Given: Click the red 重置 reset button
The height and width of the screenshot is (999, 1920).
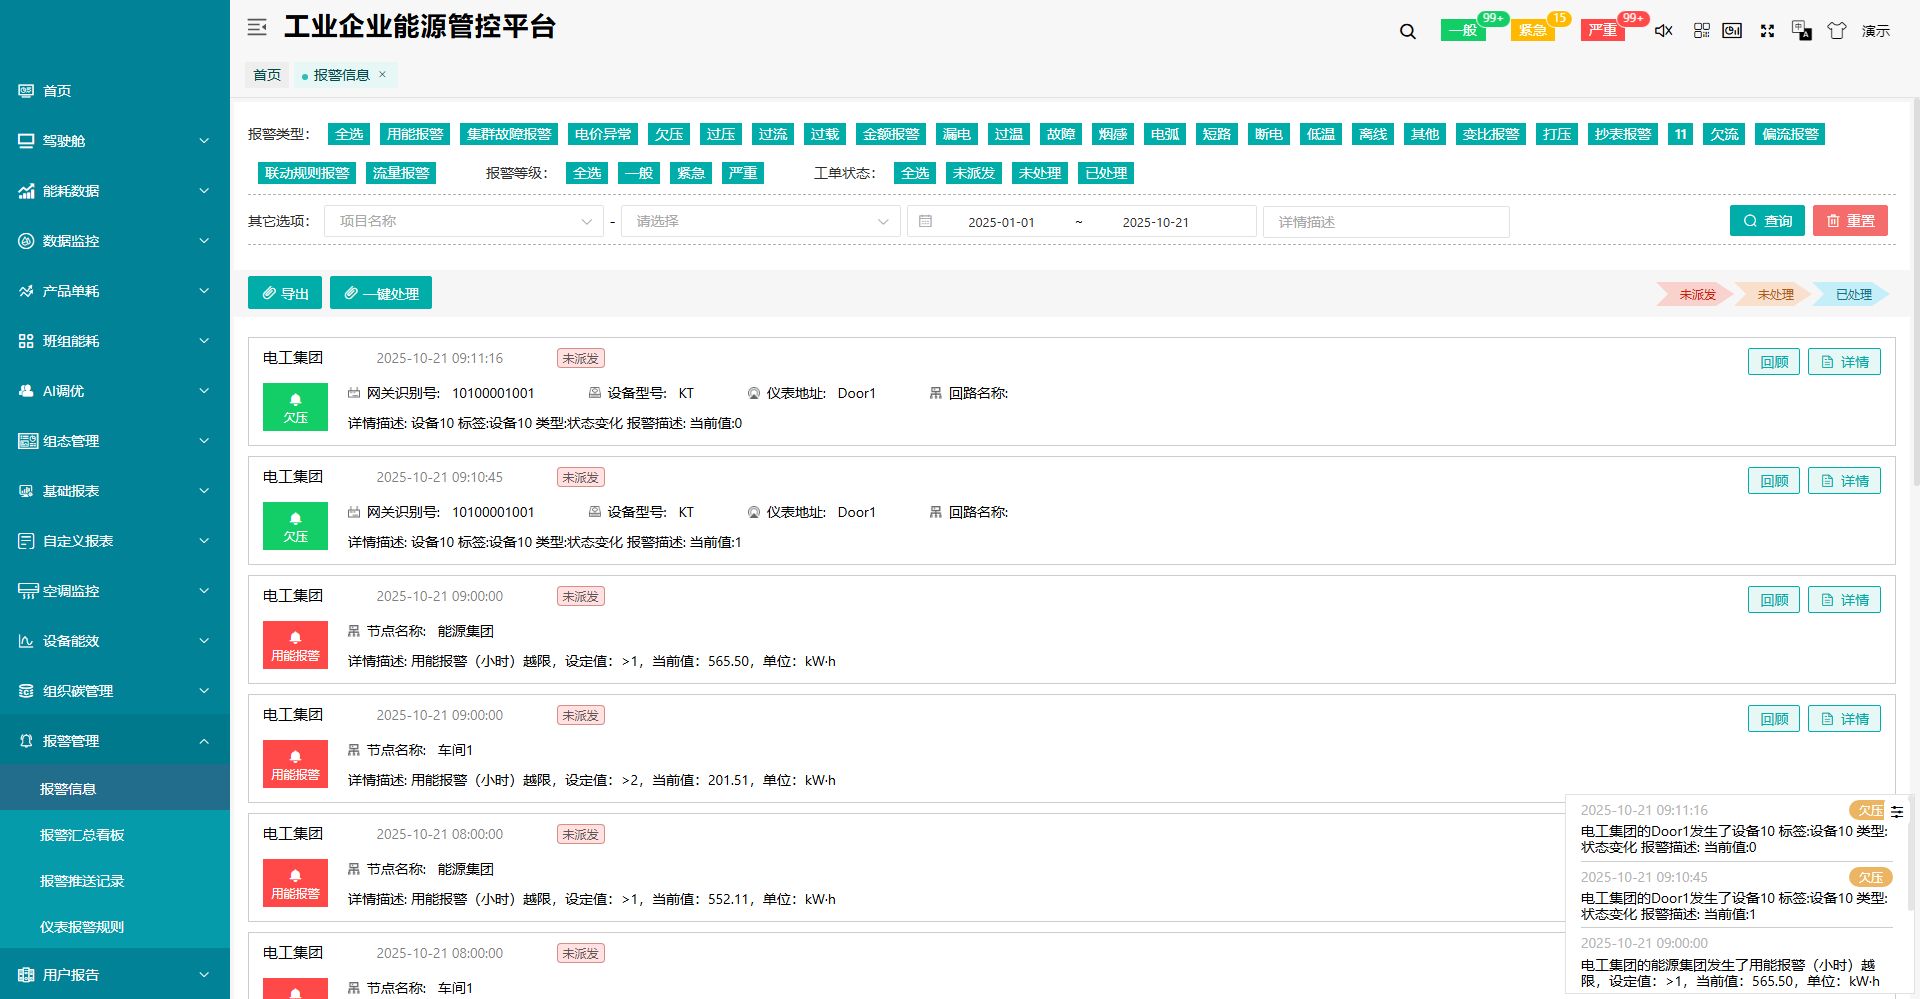Looking at the screenshot, I should (1850, 221).
